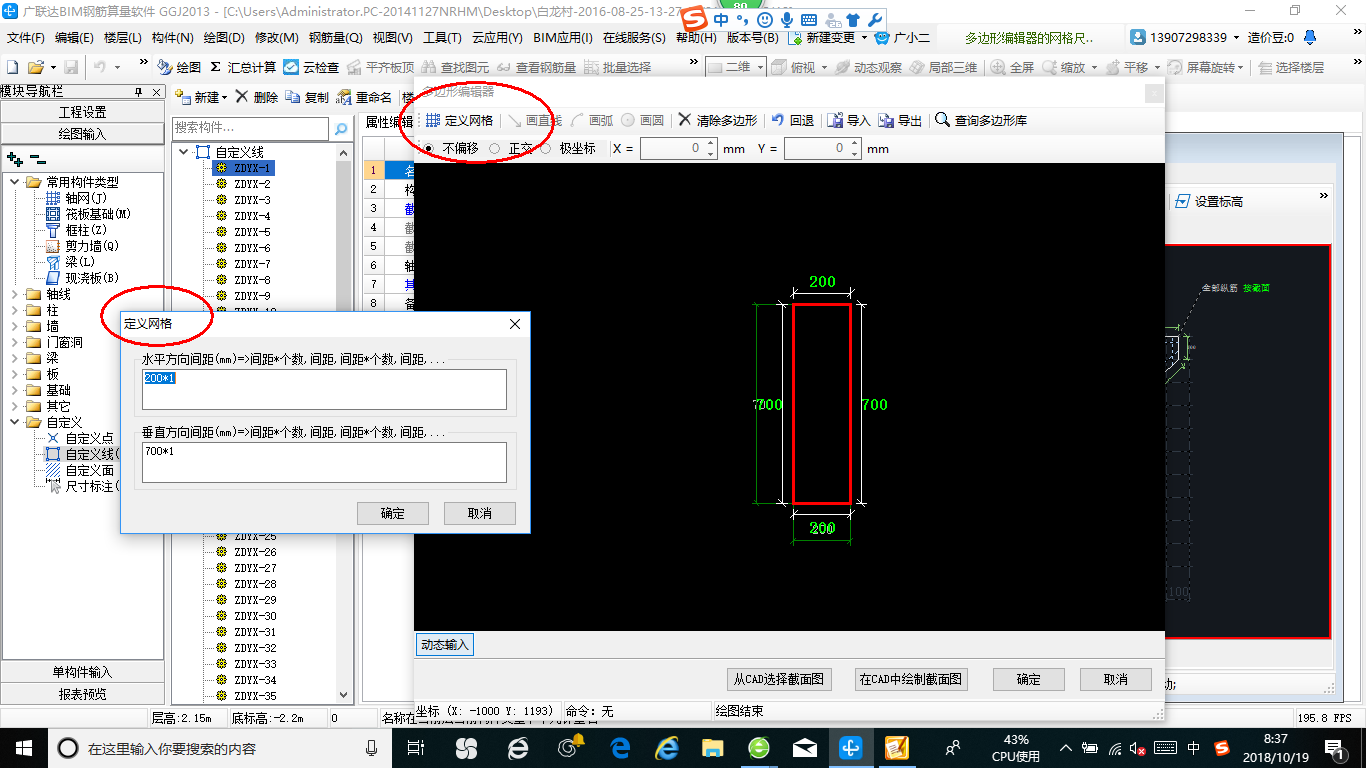Open the 单构件输入 navigation section
This screenshot has height=768, width=1366.
[83, 672]
